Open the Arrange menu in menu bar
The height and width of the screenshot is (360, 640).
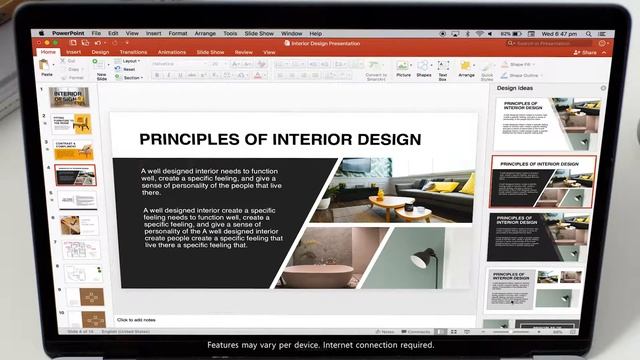(x=205, y=33)
